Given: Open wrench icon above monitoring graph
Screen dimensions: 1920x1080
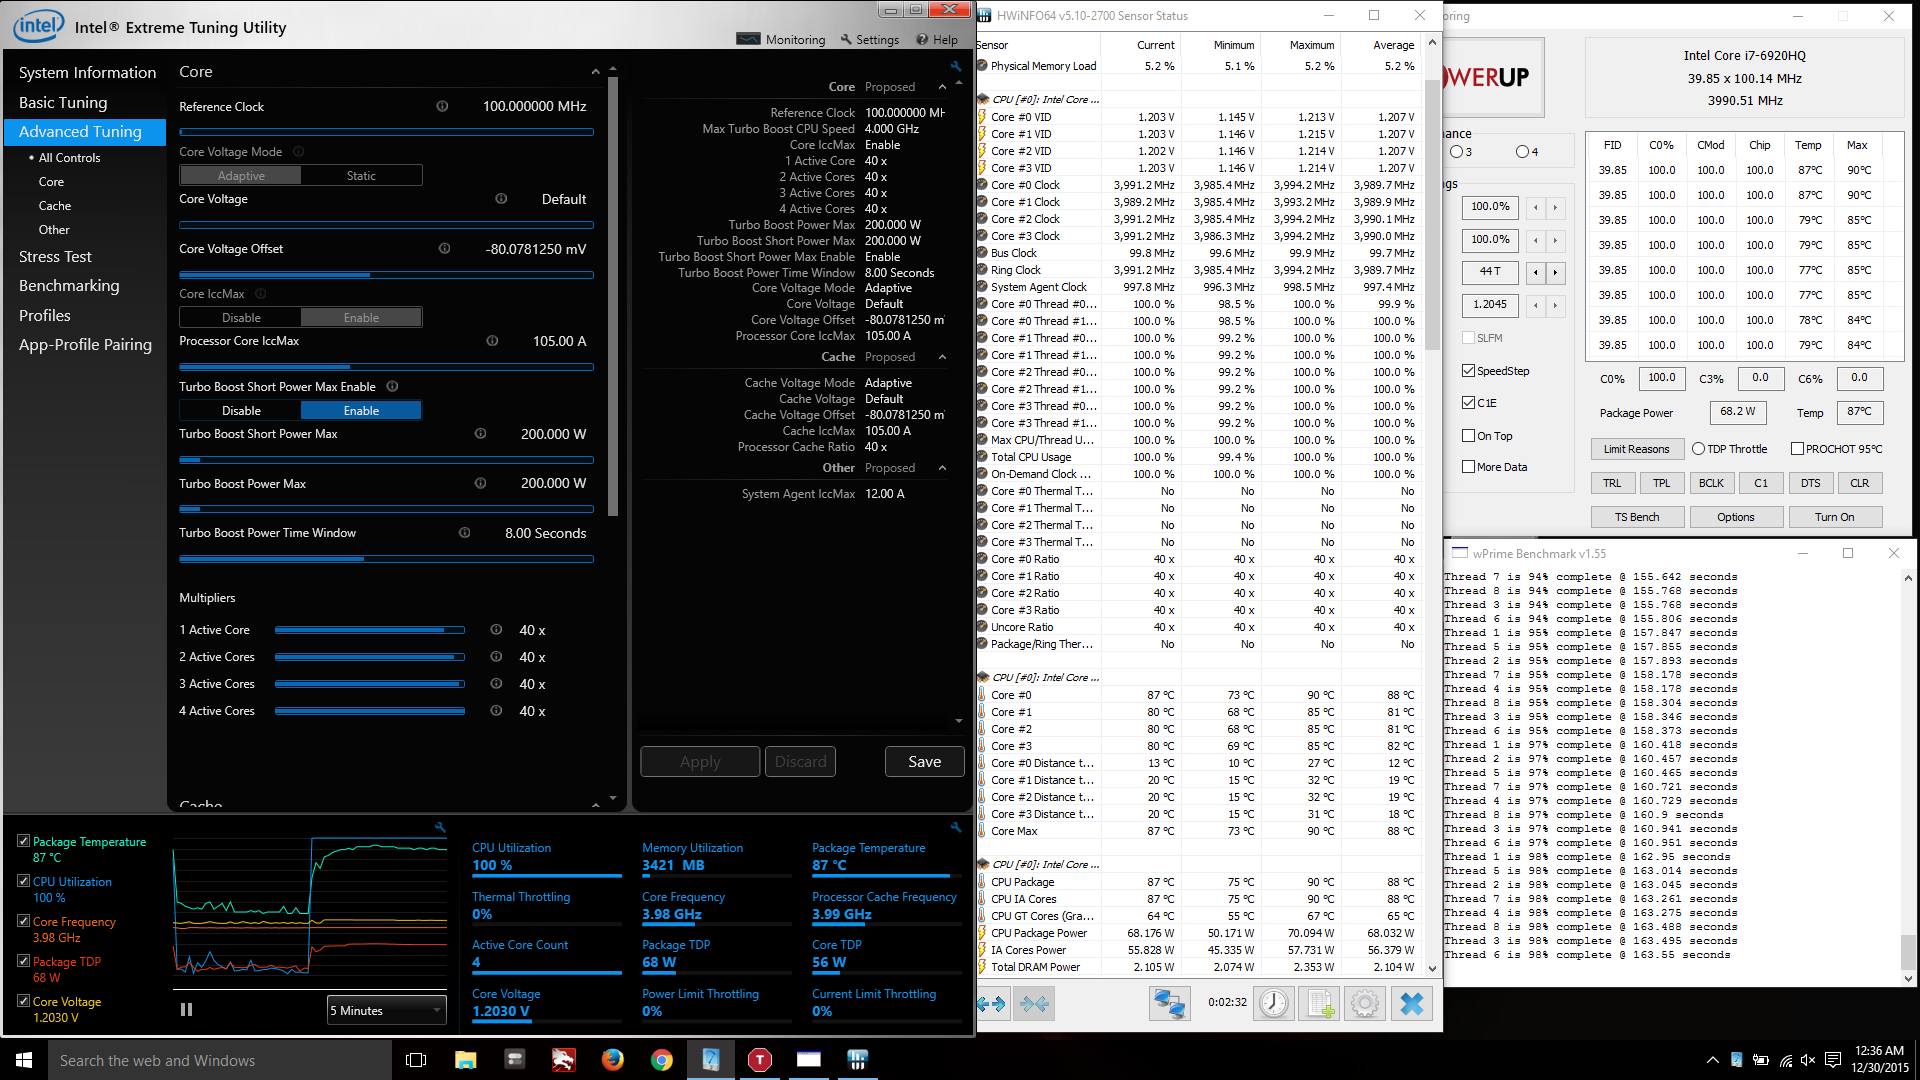Looking at the screenshot, I should tap(439, 827).
